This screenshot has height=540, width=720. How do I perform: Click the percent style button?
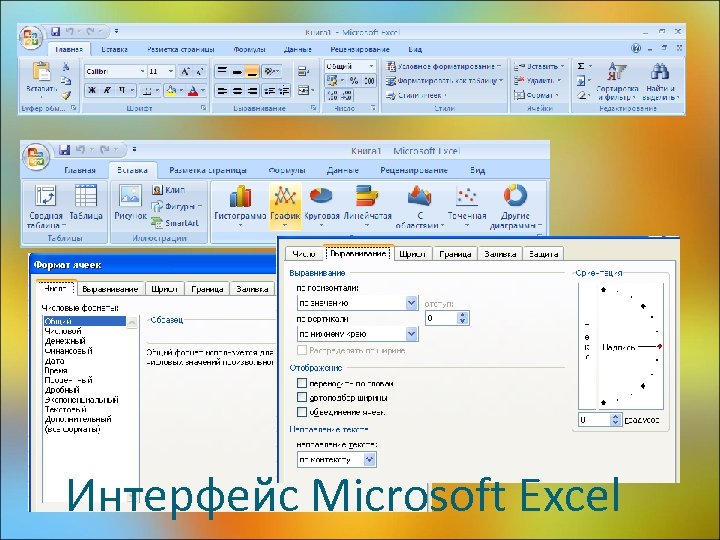pos(354,81)
